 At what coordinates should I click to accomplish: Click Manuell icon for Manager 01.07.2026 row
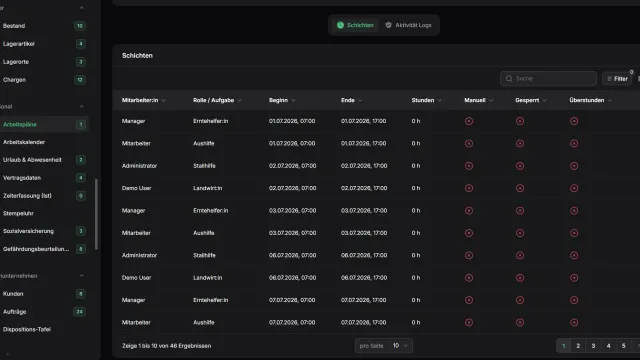[x=469, y=121]
